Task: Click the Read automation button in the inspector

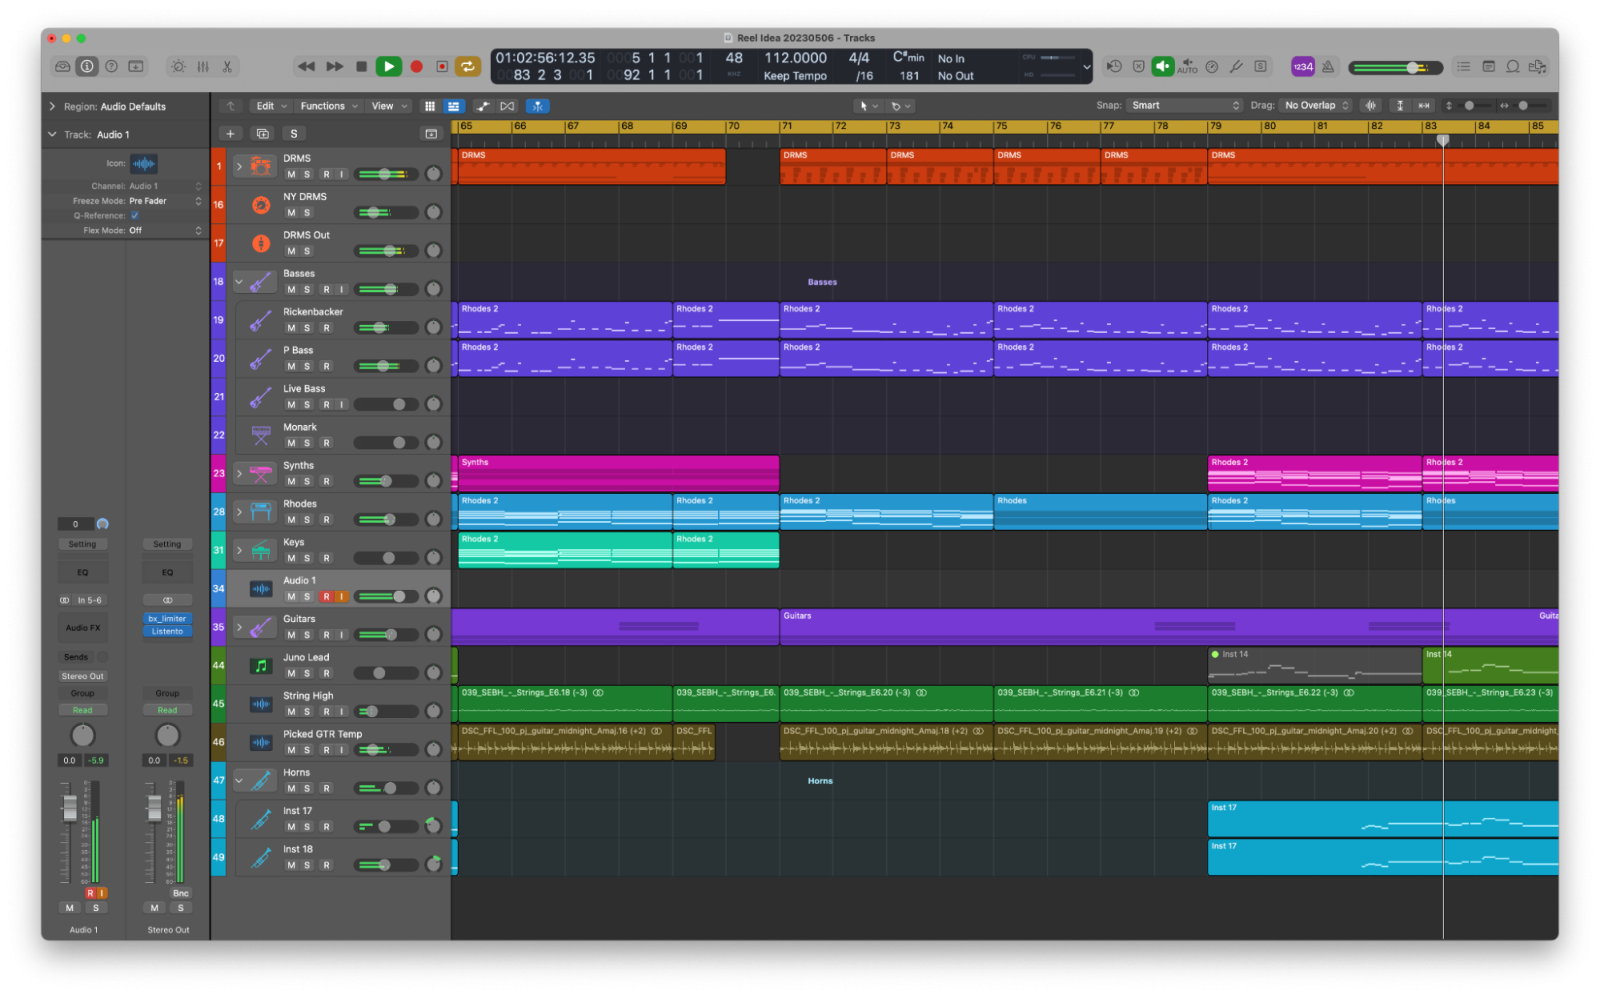Action: click(x=83, y=709)
